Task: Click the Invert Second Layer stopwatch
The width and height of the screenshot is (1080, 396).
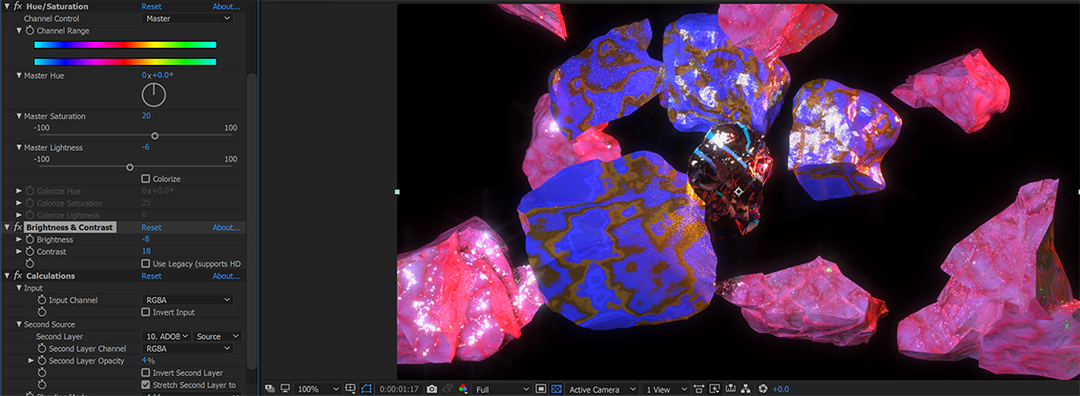Action: 41,373
